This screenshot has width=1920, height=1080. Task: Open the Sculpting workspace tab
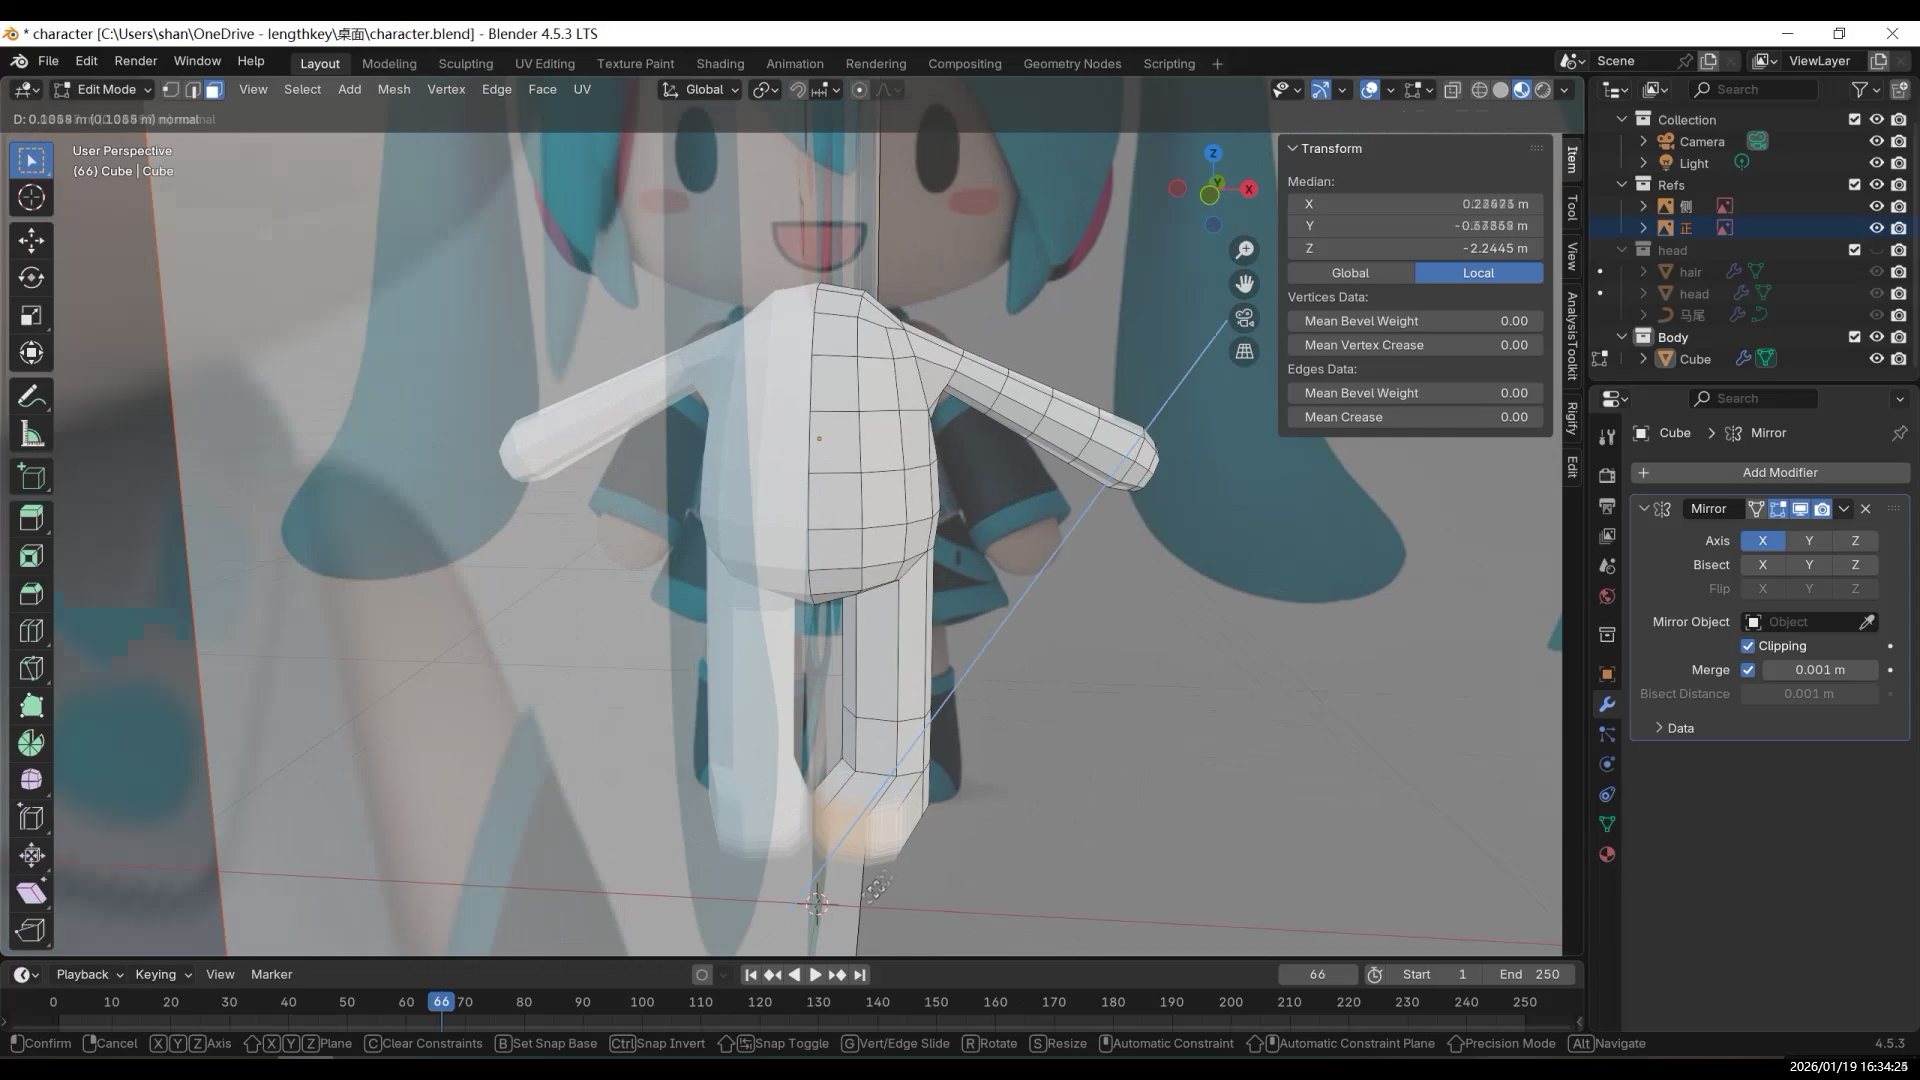coord(465,63)
